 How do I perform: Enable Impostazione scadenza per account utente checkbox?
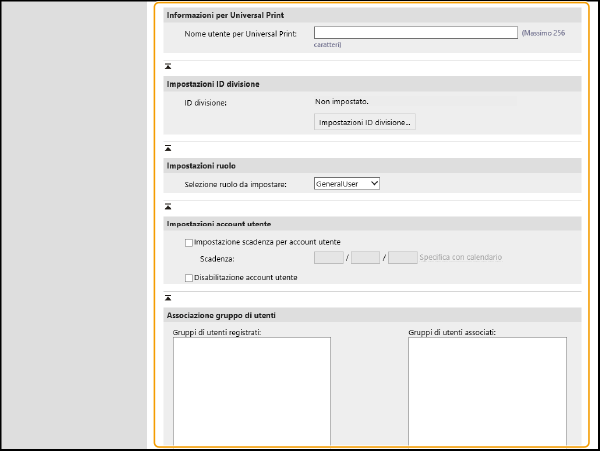(x=188, y=242)
